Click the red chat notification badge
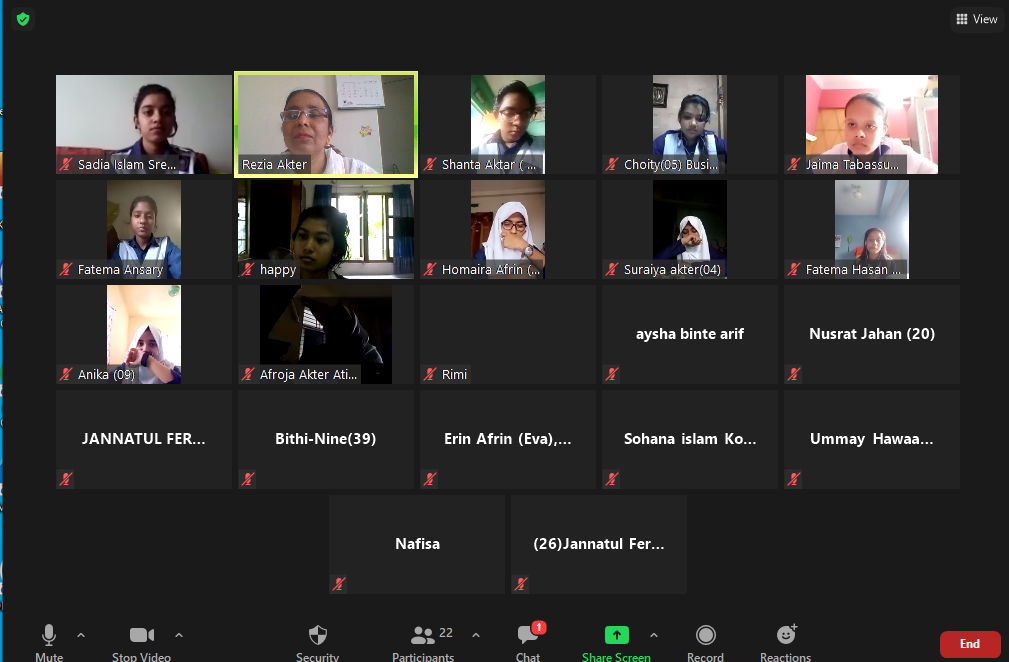1009x662 pixels. [539, 627]
